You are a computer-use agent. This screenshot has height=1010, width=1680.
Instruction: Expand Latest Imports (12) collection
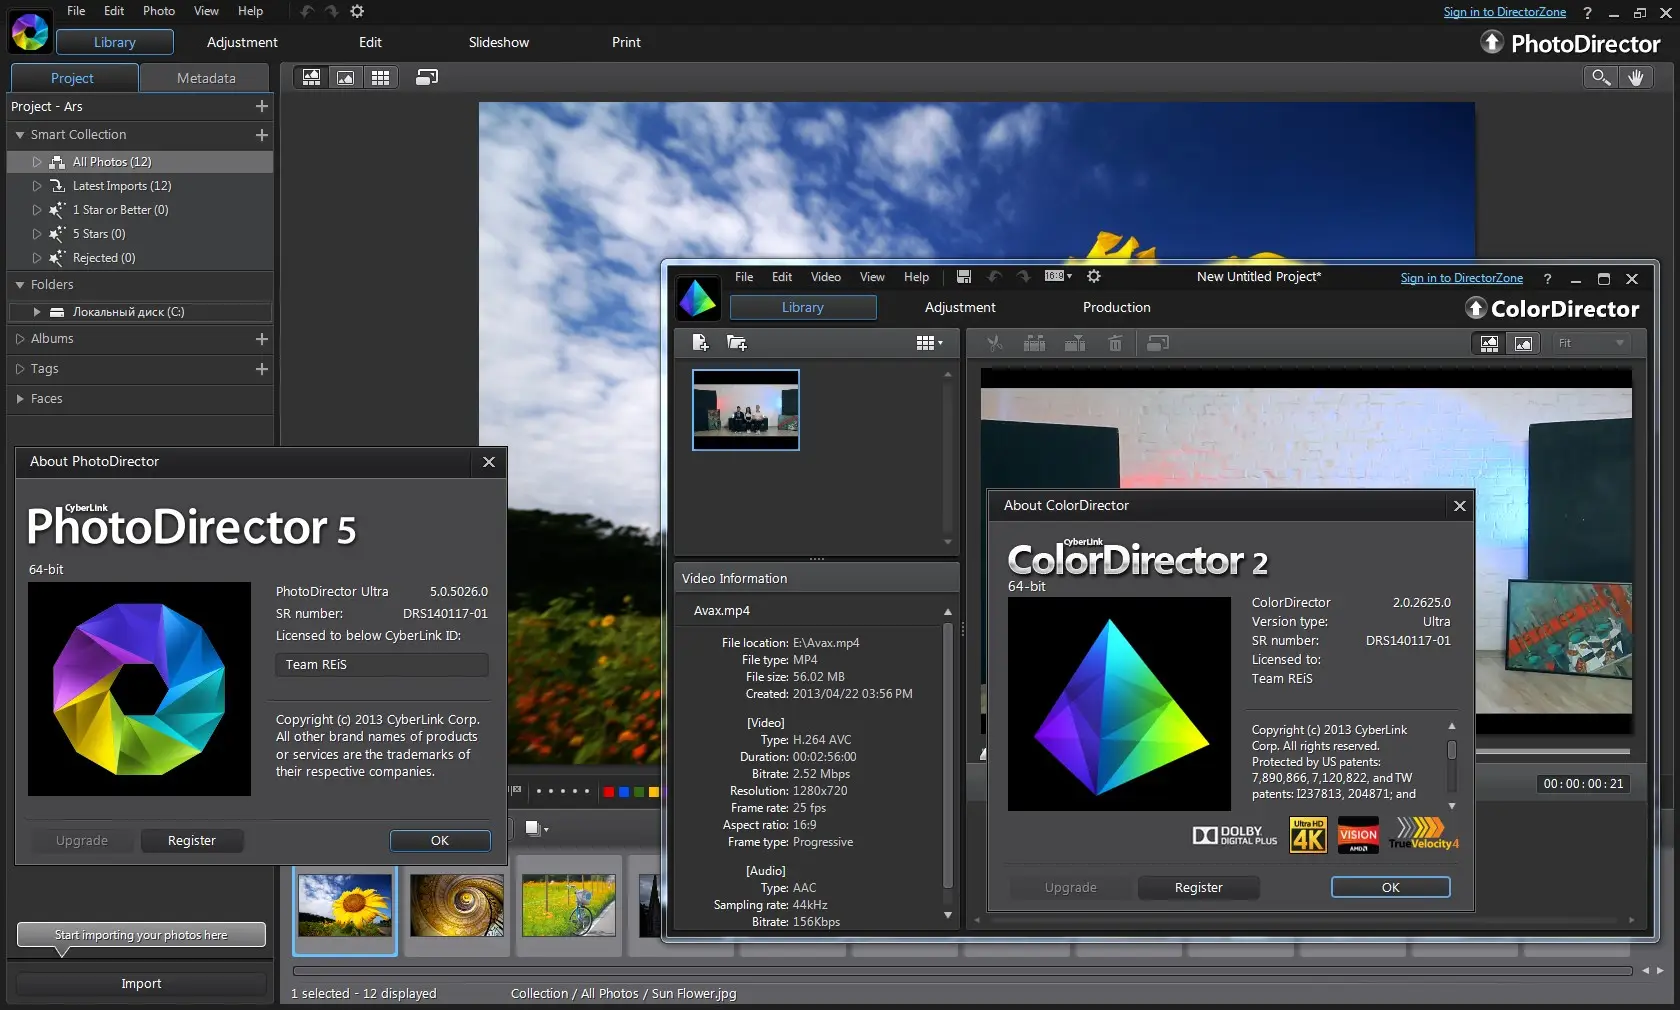[x=37, y=186]
